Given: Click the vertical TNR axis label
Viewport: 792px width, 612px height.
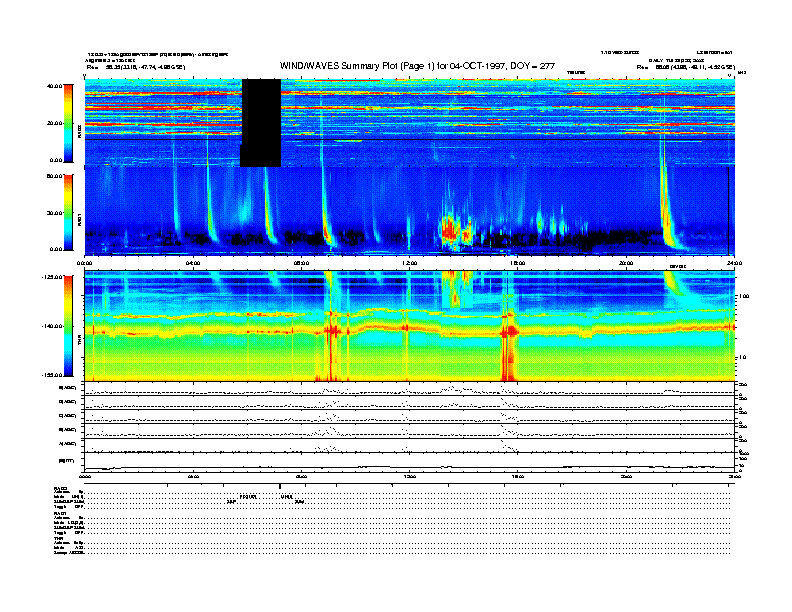Looking at the screenshot, I should [x=80, y=341].
